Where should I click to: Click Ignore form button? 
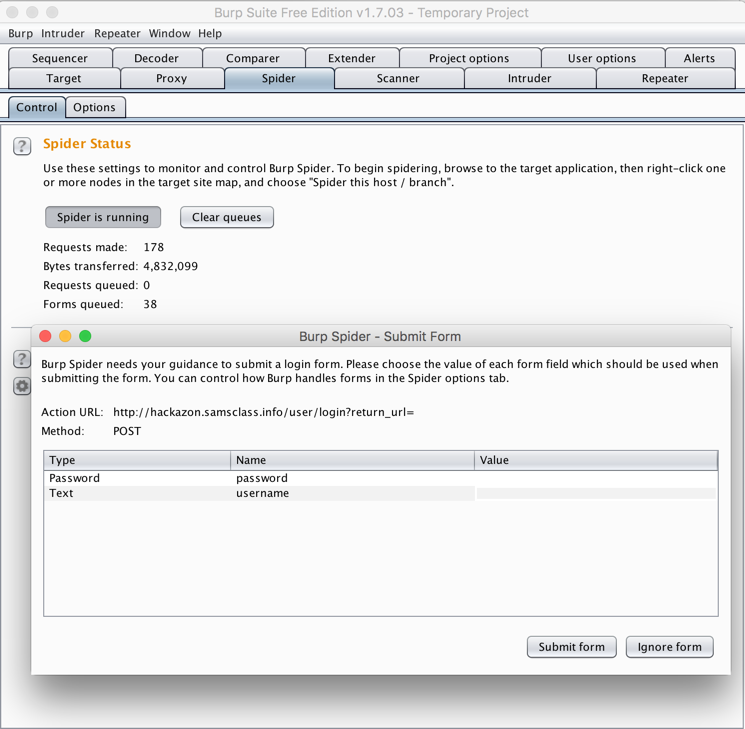[x=669, y=647]
